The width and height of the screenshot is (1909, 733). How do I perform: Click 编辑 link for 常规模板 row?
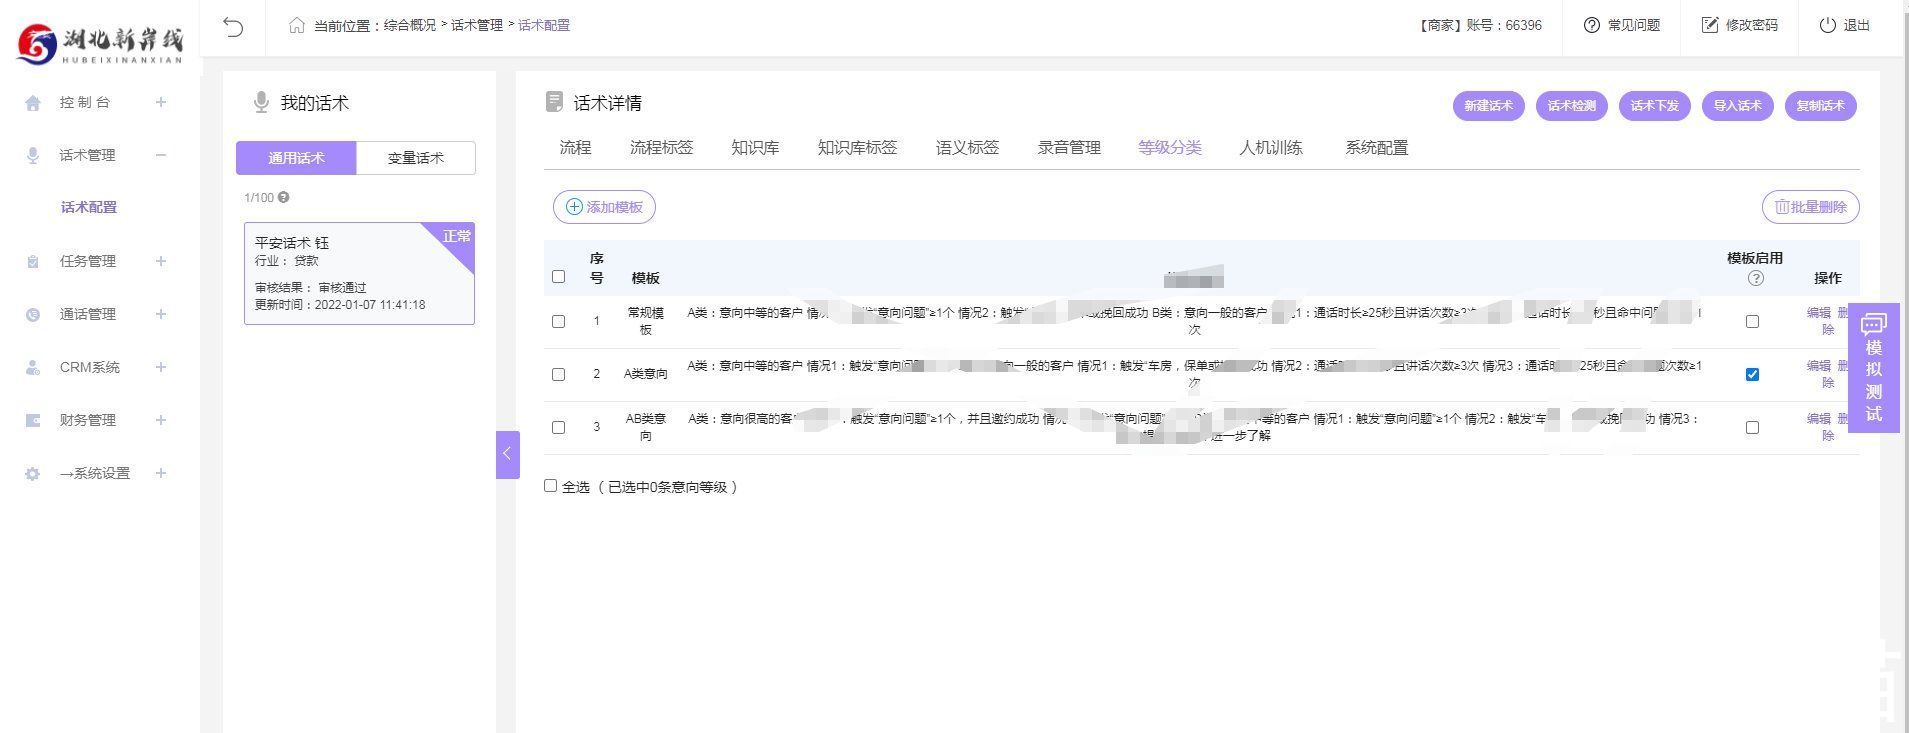(x=1819, y=313)
